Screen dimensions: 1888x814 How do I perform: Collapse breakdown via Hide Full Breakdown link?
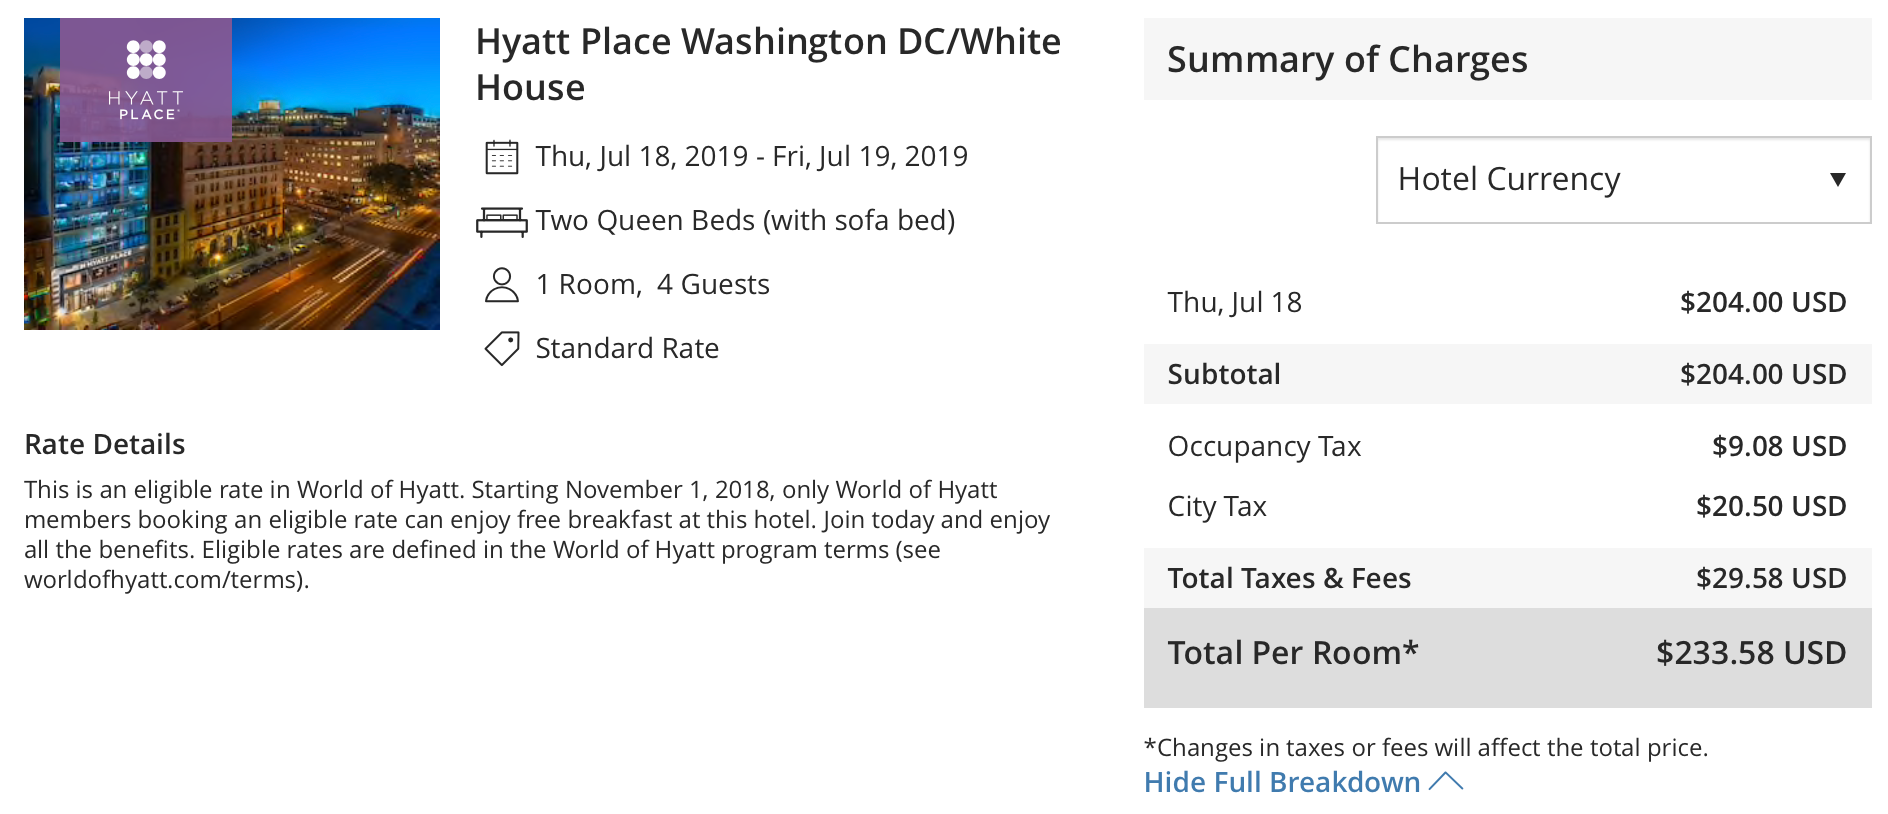pos(1282,782)
